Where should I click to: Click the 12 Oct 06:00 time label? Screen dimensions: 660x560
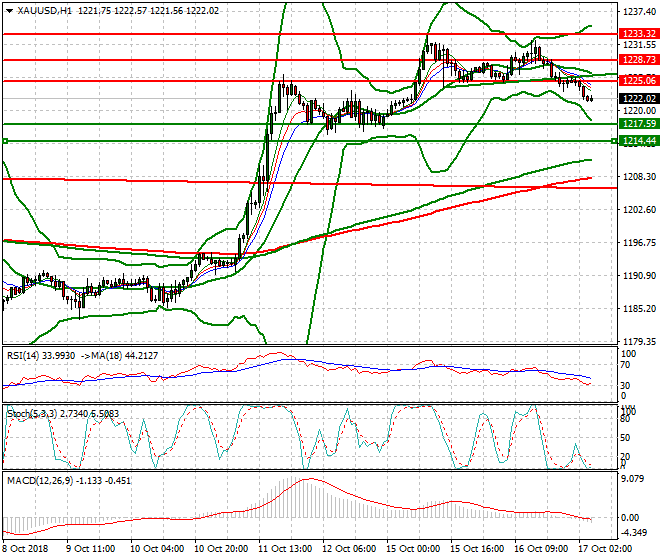(349, 549)
